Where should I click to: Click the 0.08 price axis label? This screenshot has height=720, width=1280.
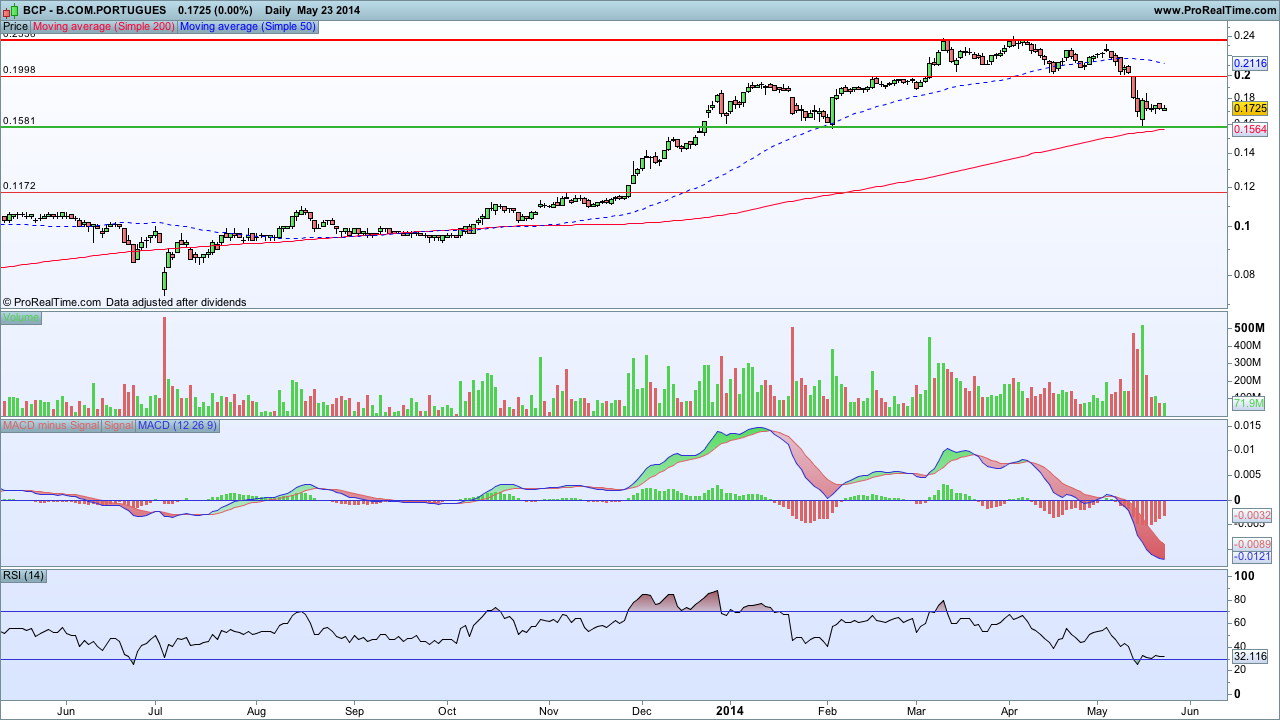tap(1245, 274)
